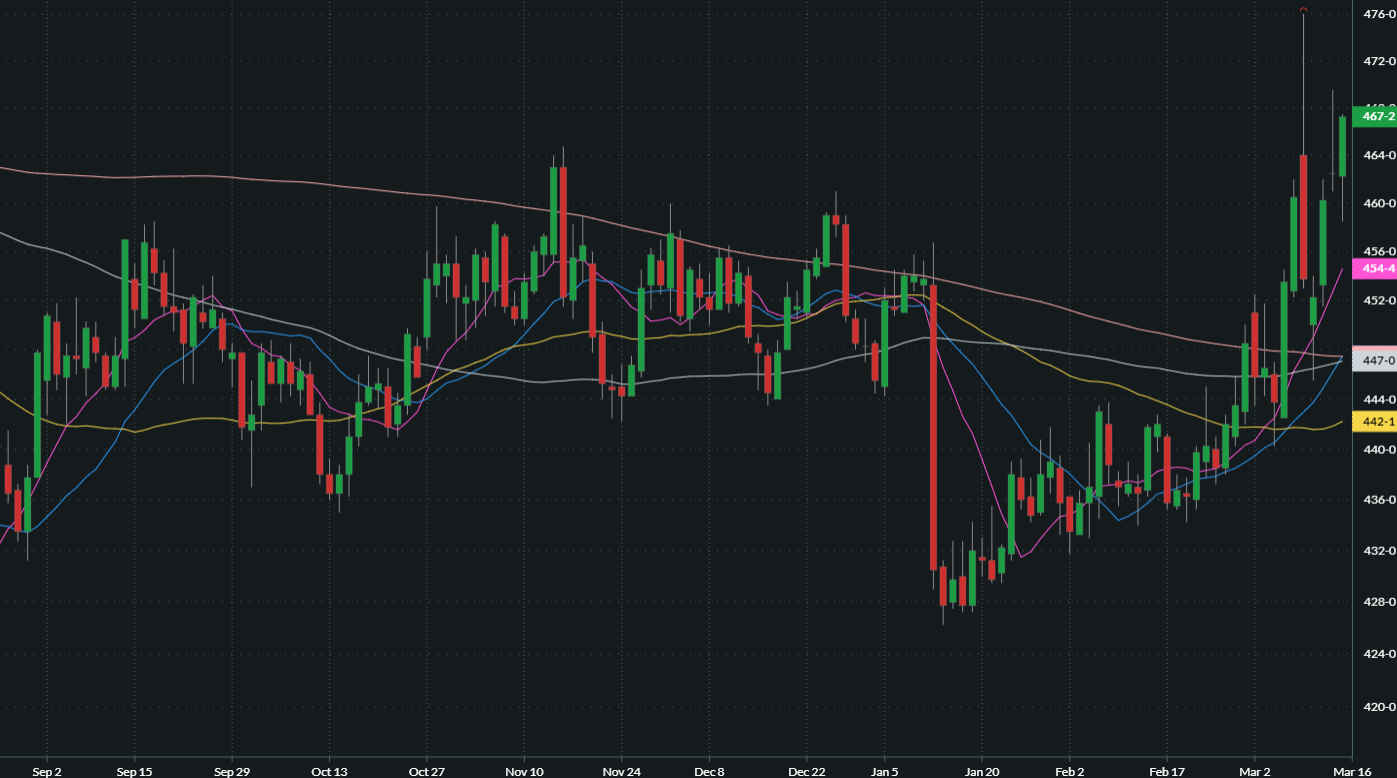Click the 476-0 price axis label
The width and height of the screenshot is (1397, 778).
click(x=1378, y=14)
